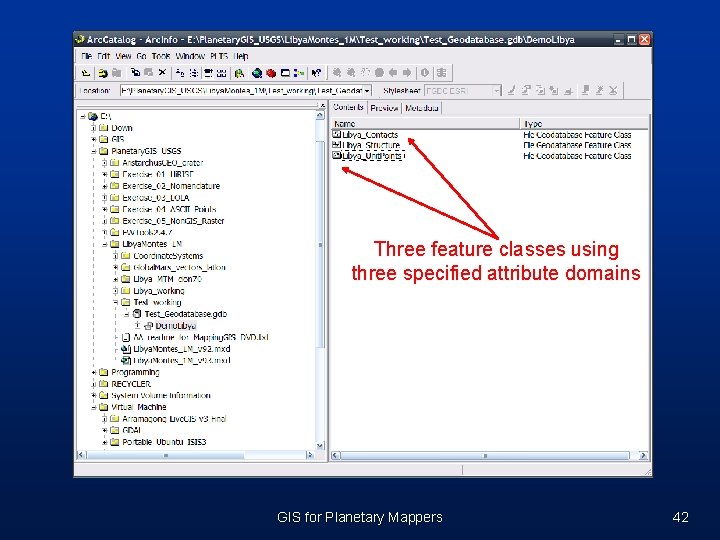The height and width of the screenshot is (540, 720).
Task: Switch to Details view icon
Action: 208,73
